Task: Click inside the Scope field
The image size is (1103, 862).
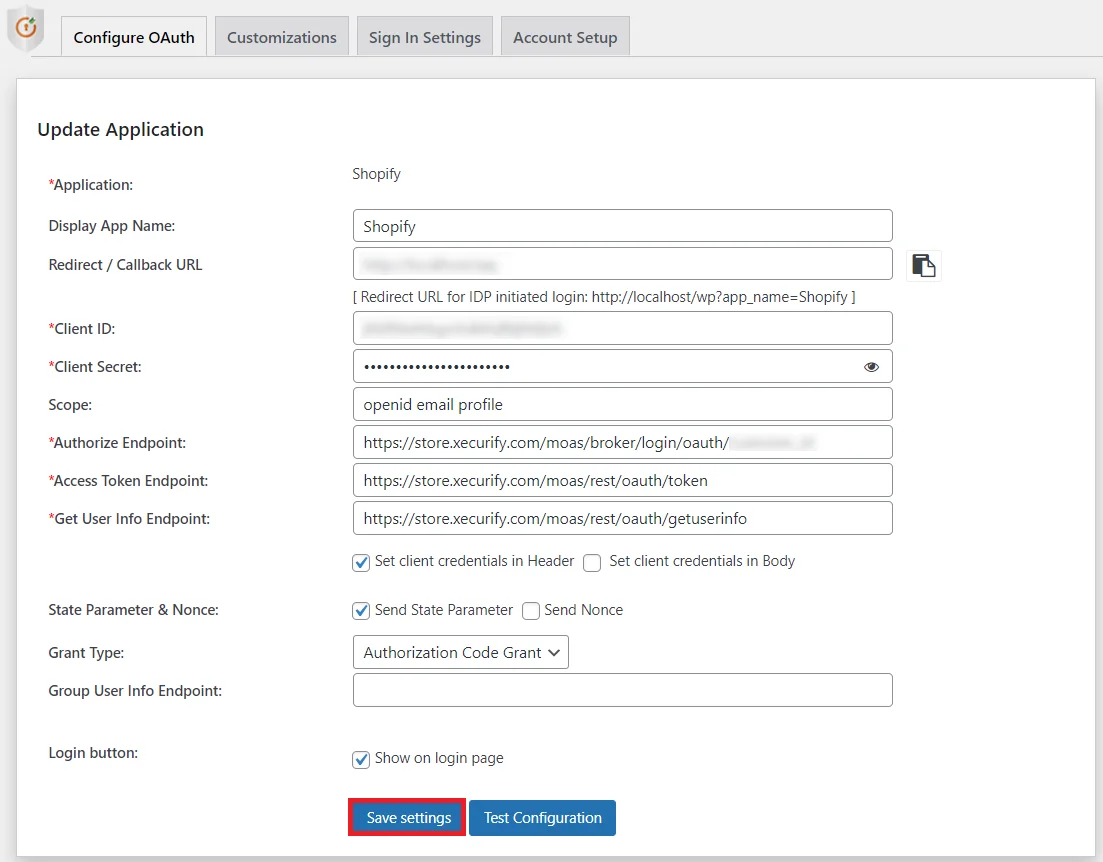Action: click(x=622, y=404)
